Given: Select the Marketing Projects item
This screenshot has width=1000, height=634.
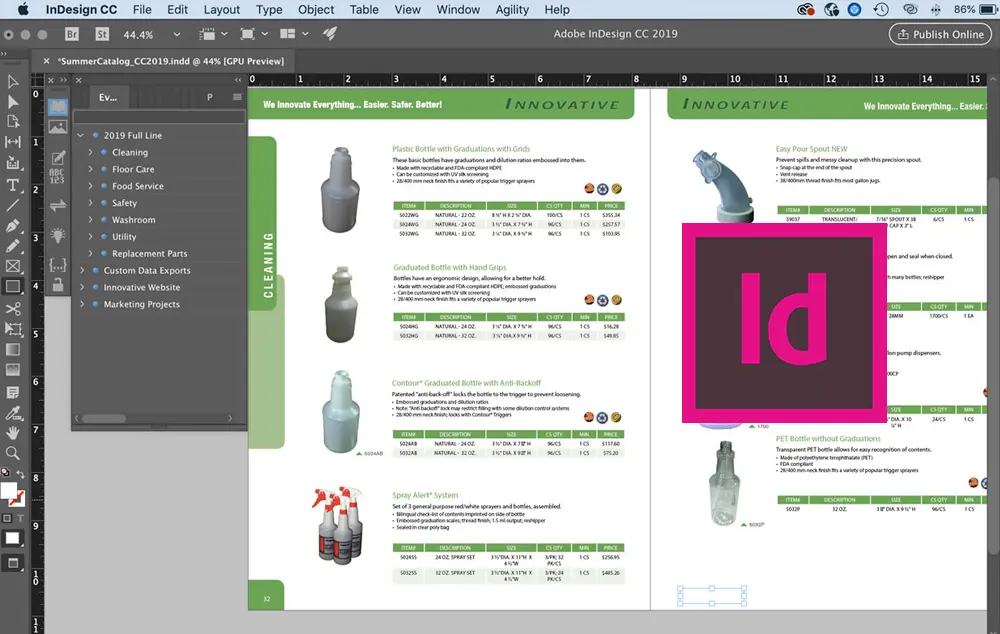Looking at the screenshot, I should click(x=141, y=304).
